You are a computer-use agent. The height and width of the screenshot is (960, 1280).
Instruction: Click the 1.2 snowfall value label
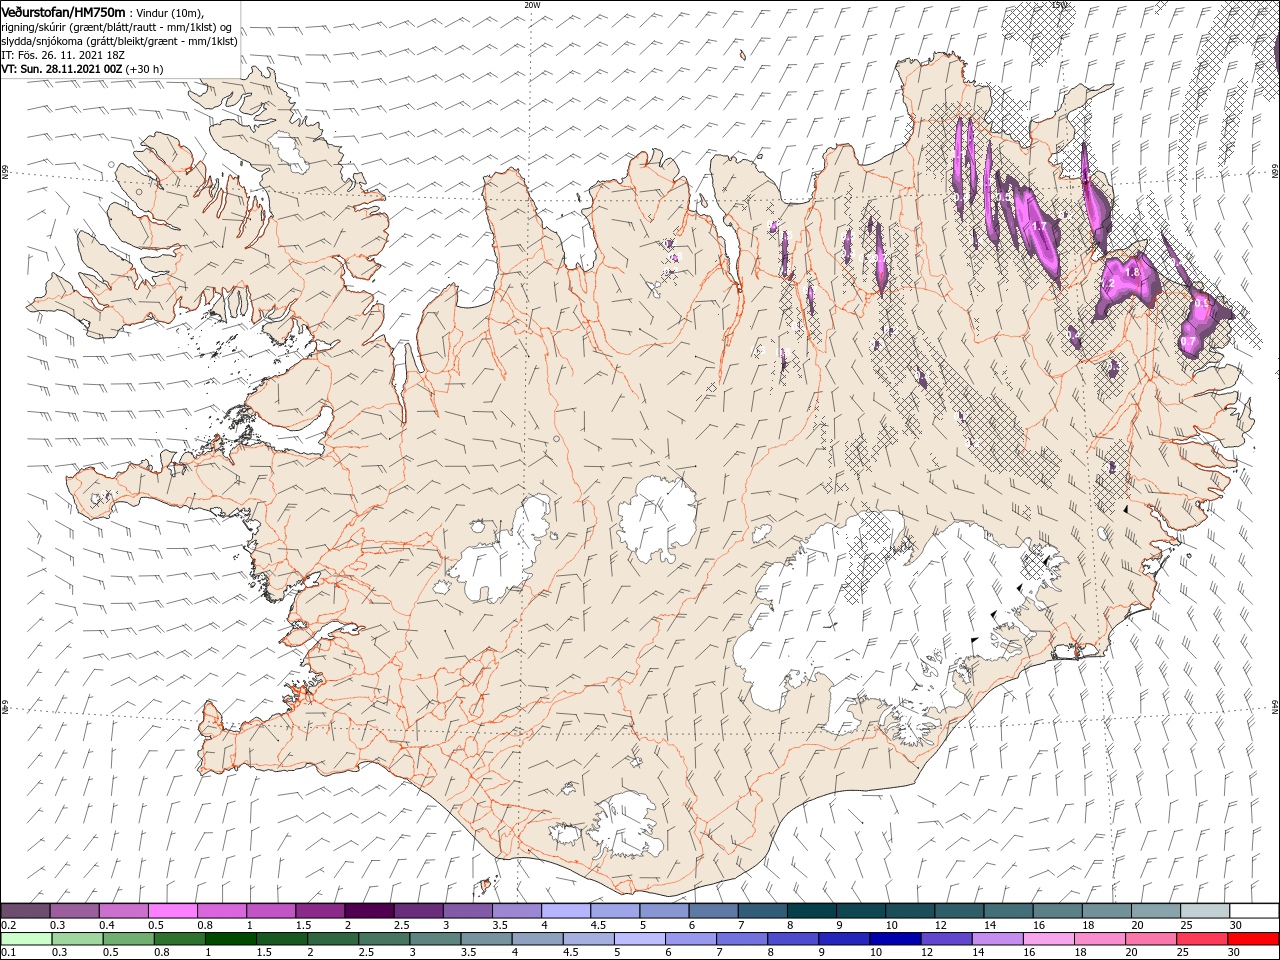point(1107,285)
